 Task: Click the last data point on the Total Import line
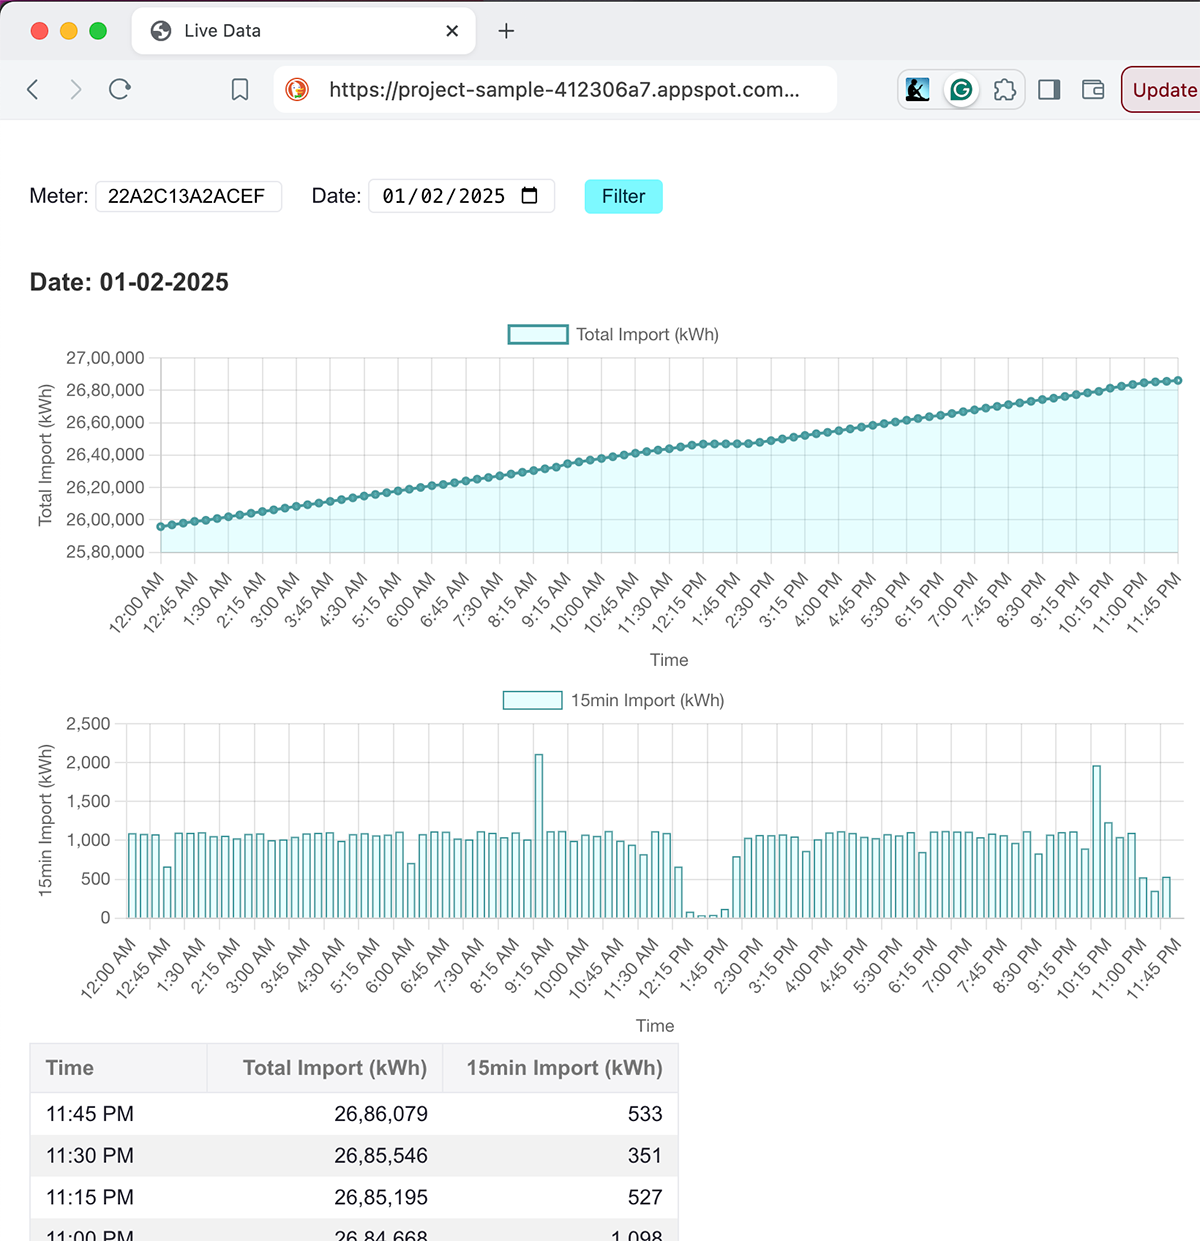(x=1178, y=380)
